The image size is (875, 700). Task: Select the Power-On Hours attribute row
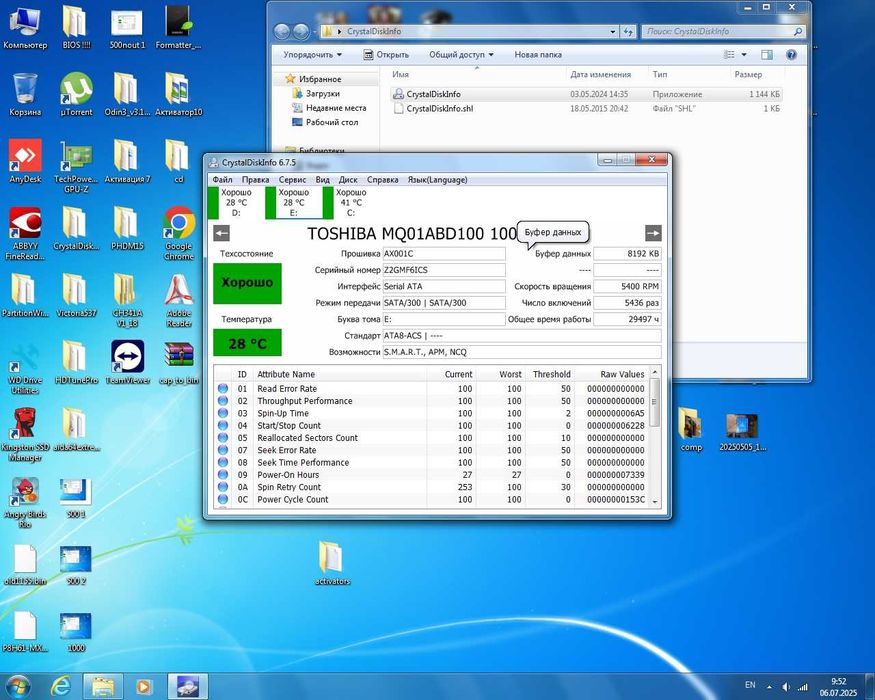[x=431, y=474]
